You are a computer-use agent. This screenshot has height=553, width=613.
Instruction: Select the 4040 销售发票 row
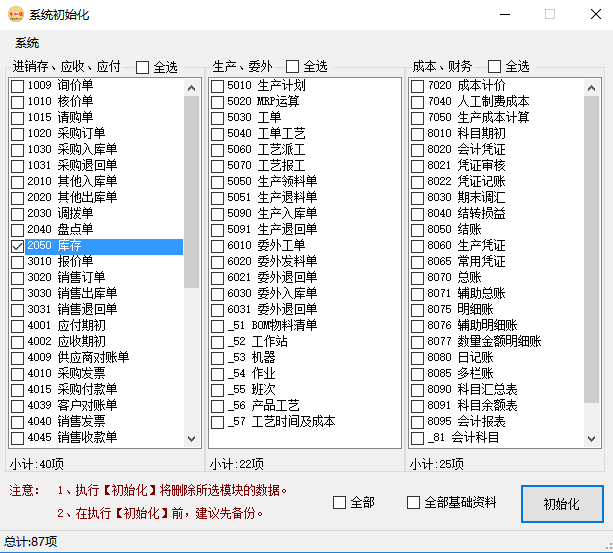pyautogui.click(x=97, y=422)
